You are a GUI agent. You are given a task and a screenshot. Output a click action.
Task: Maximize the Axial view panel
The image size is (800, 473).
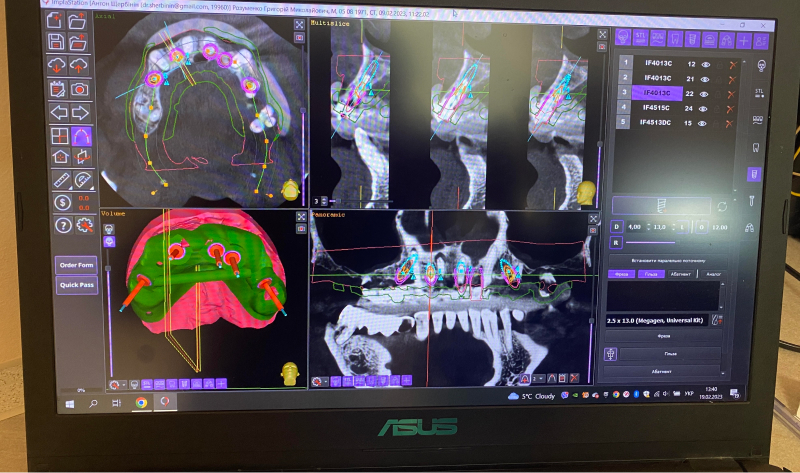(299, 21)
